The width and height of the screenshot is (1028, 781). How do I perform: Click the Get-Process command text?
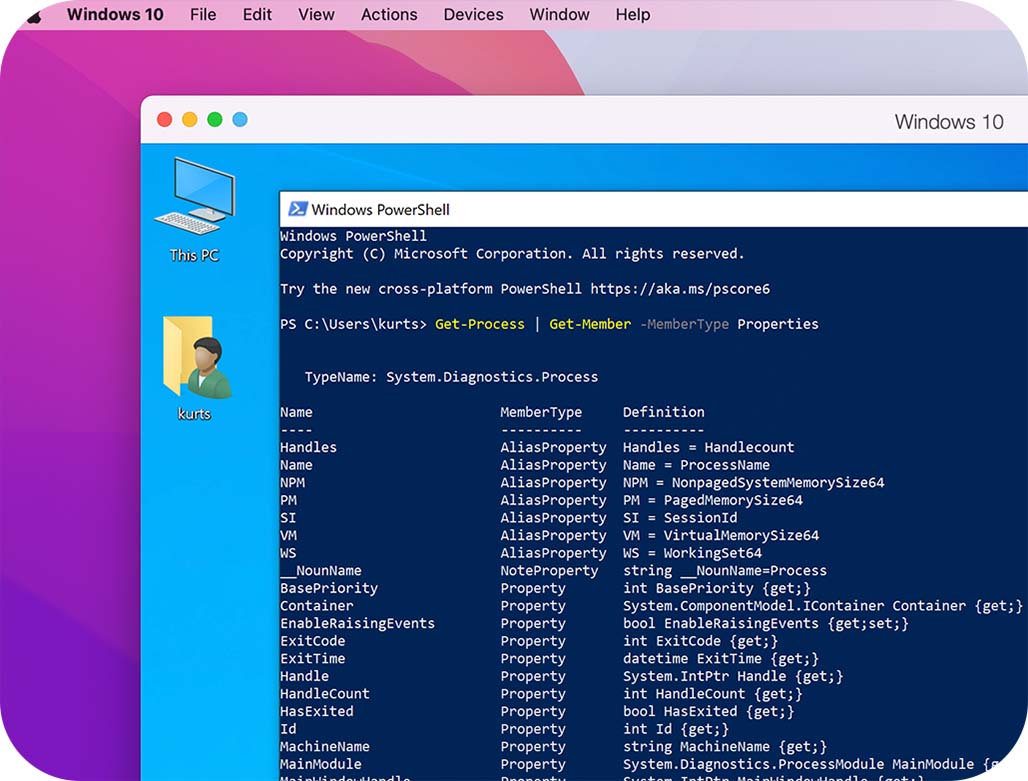click(479, 324)
